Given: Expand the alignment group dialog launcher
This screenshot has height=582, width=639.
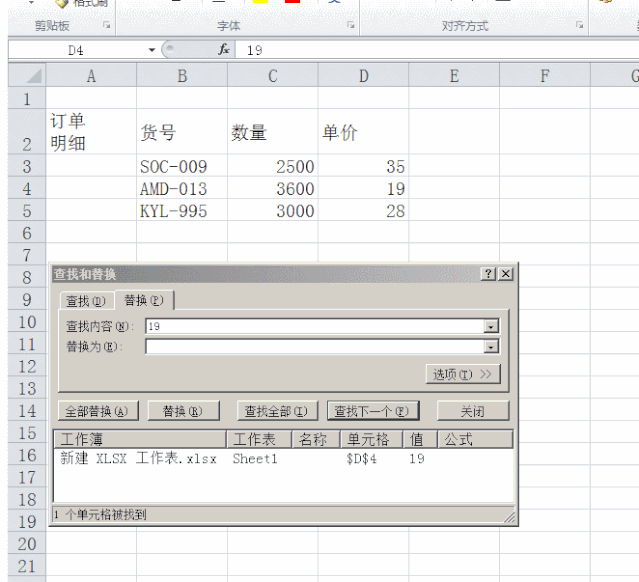Looking at the screenshot, I should 579,25.
